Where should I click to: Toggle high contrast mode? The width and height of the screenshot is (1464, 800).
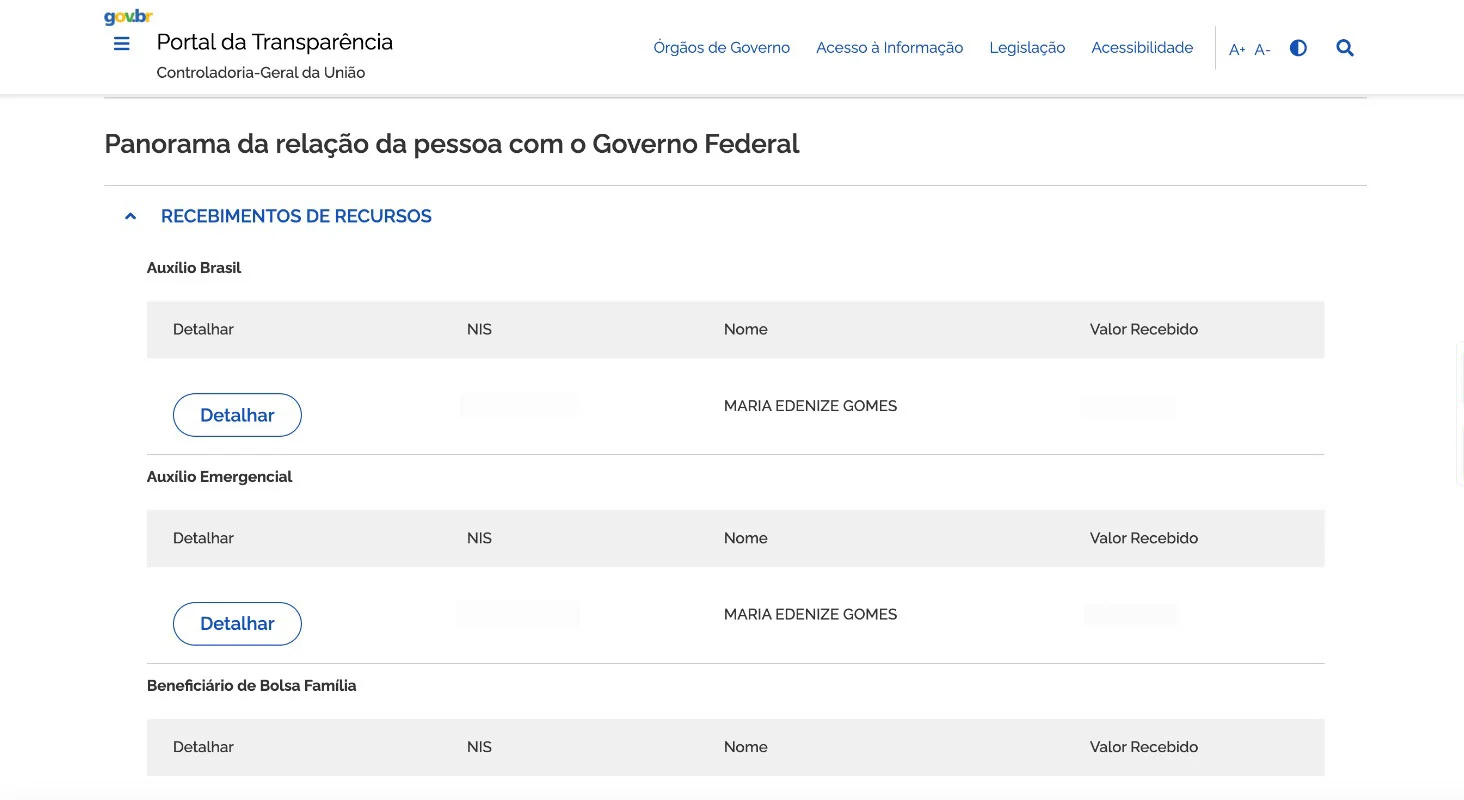(x=1298, y=48)
